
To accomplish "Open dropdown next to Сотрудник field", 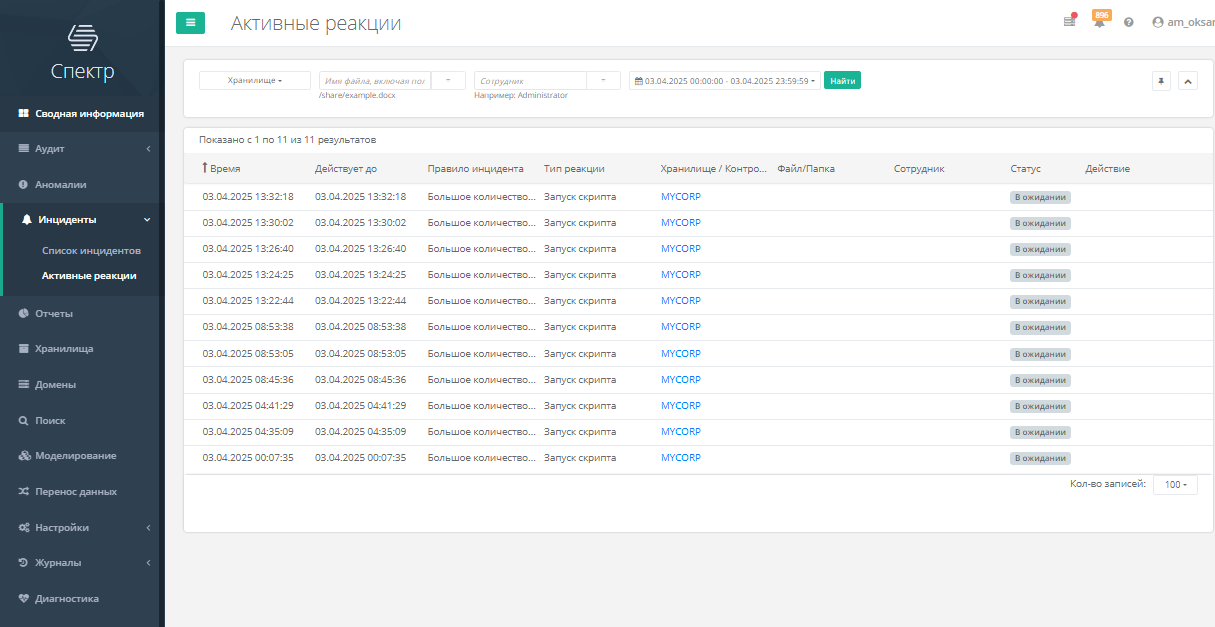I will (603, 80).
